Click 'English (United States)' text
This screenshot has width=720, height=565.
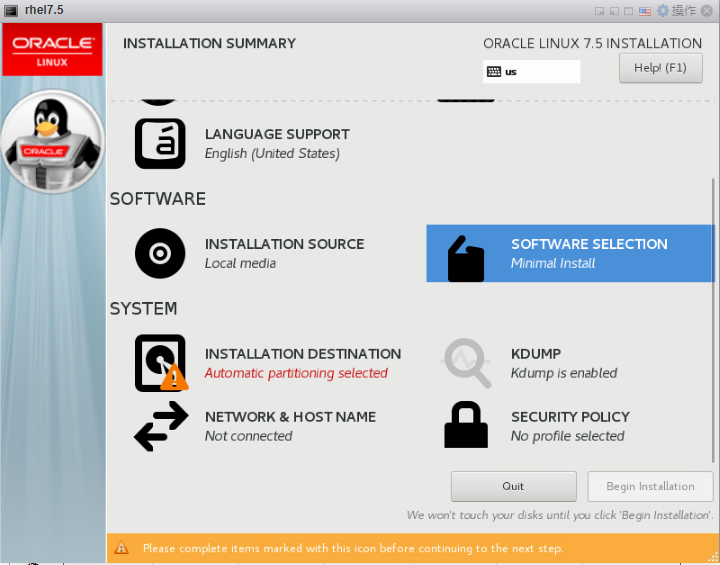click(x=272, y=153)
